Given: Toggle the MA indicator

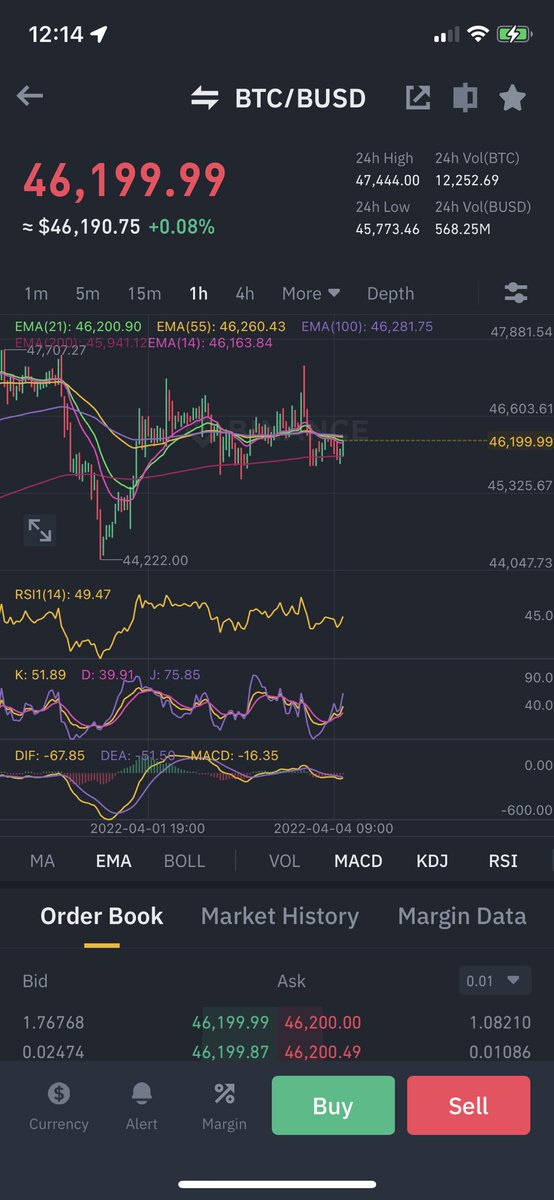Looking at the screenshot, I should click(42, 861).
